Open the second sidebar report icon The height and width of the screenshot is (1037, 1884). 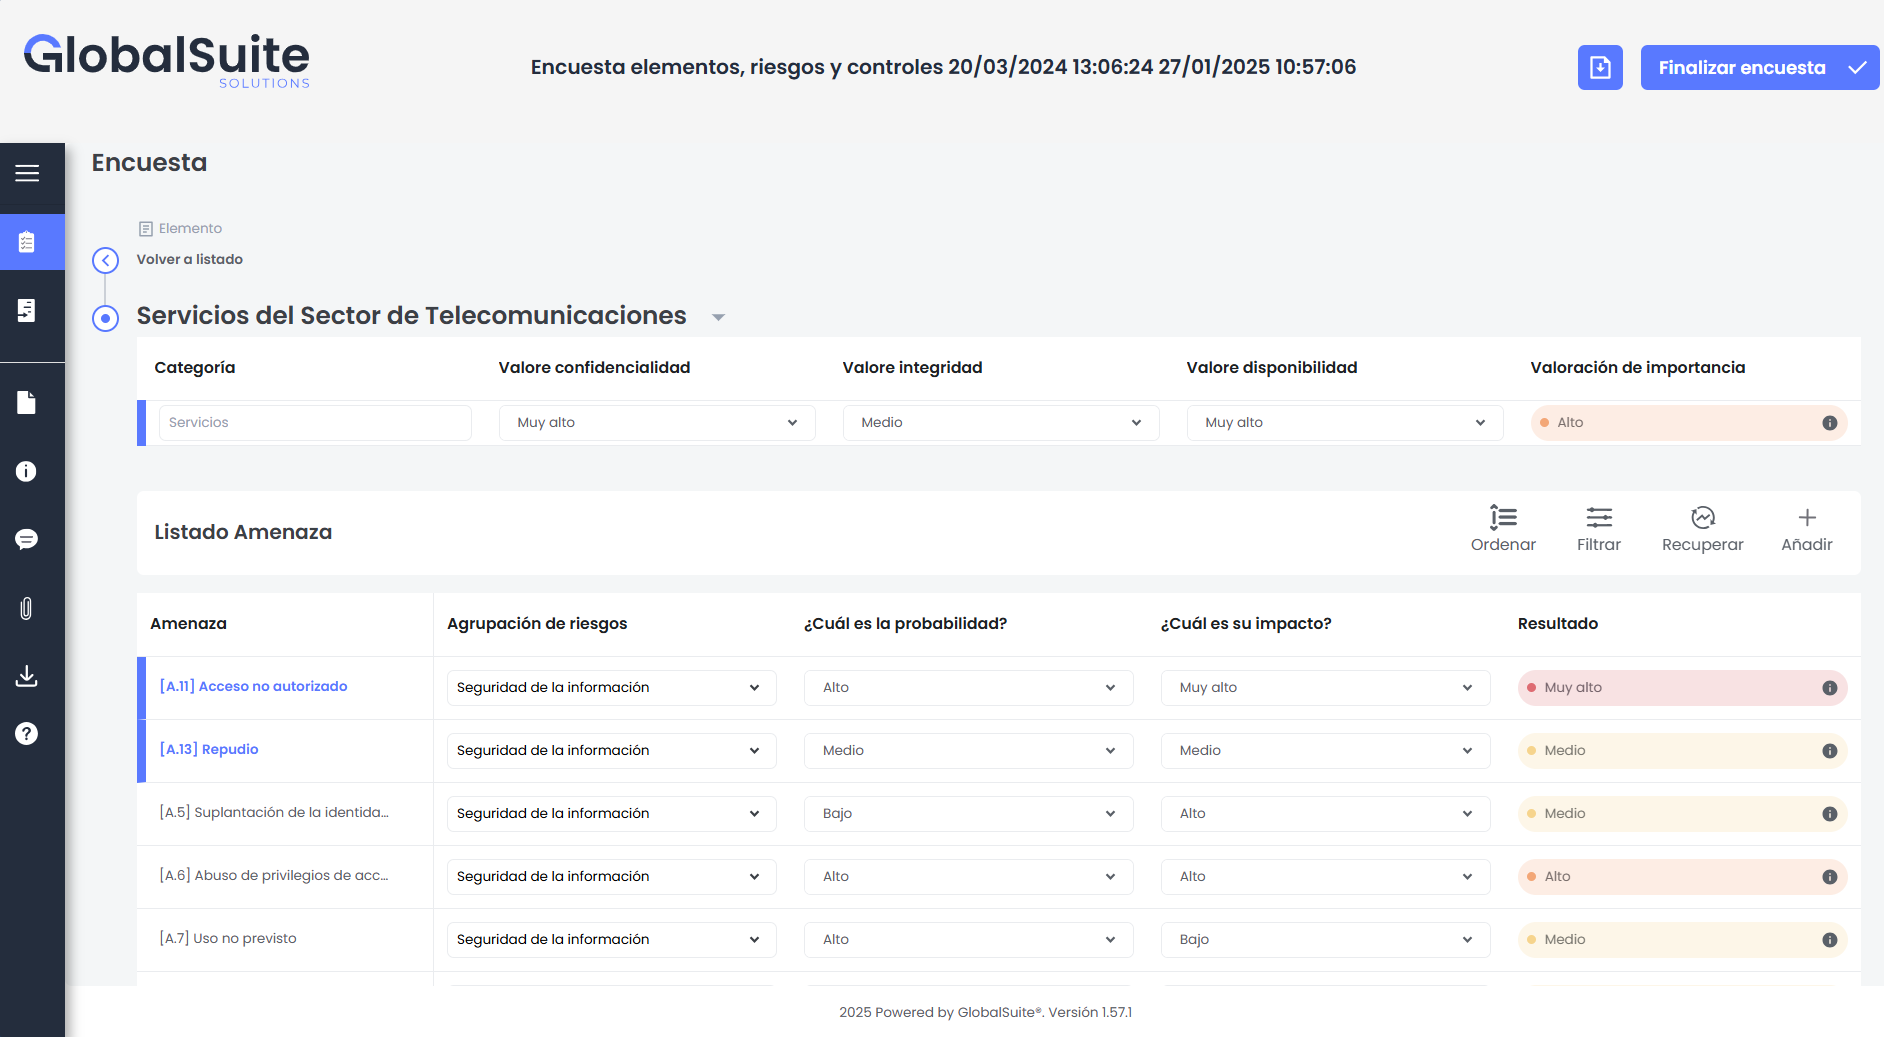[x=27, y=310]
